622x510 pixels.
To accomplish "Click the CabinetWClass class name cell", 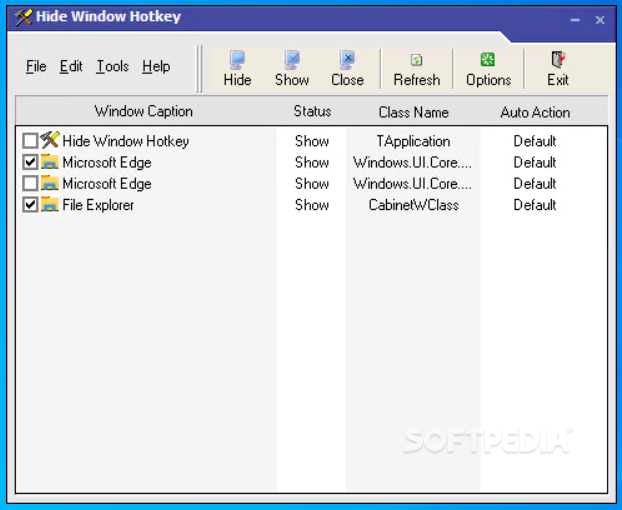I will [x=413, y=205].
